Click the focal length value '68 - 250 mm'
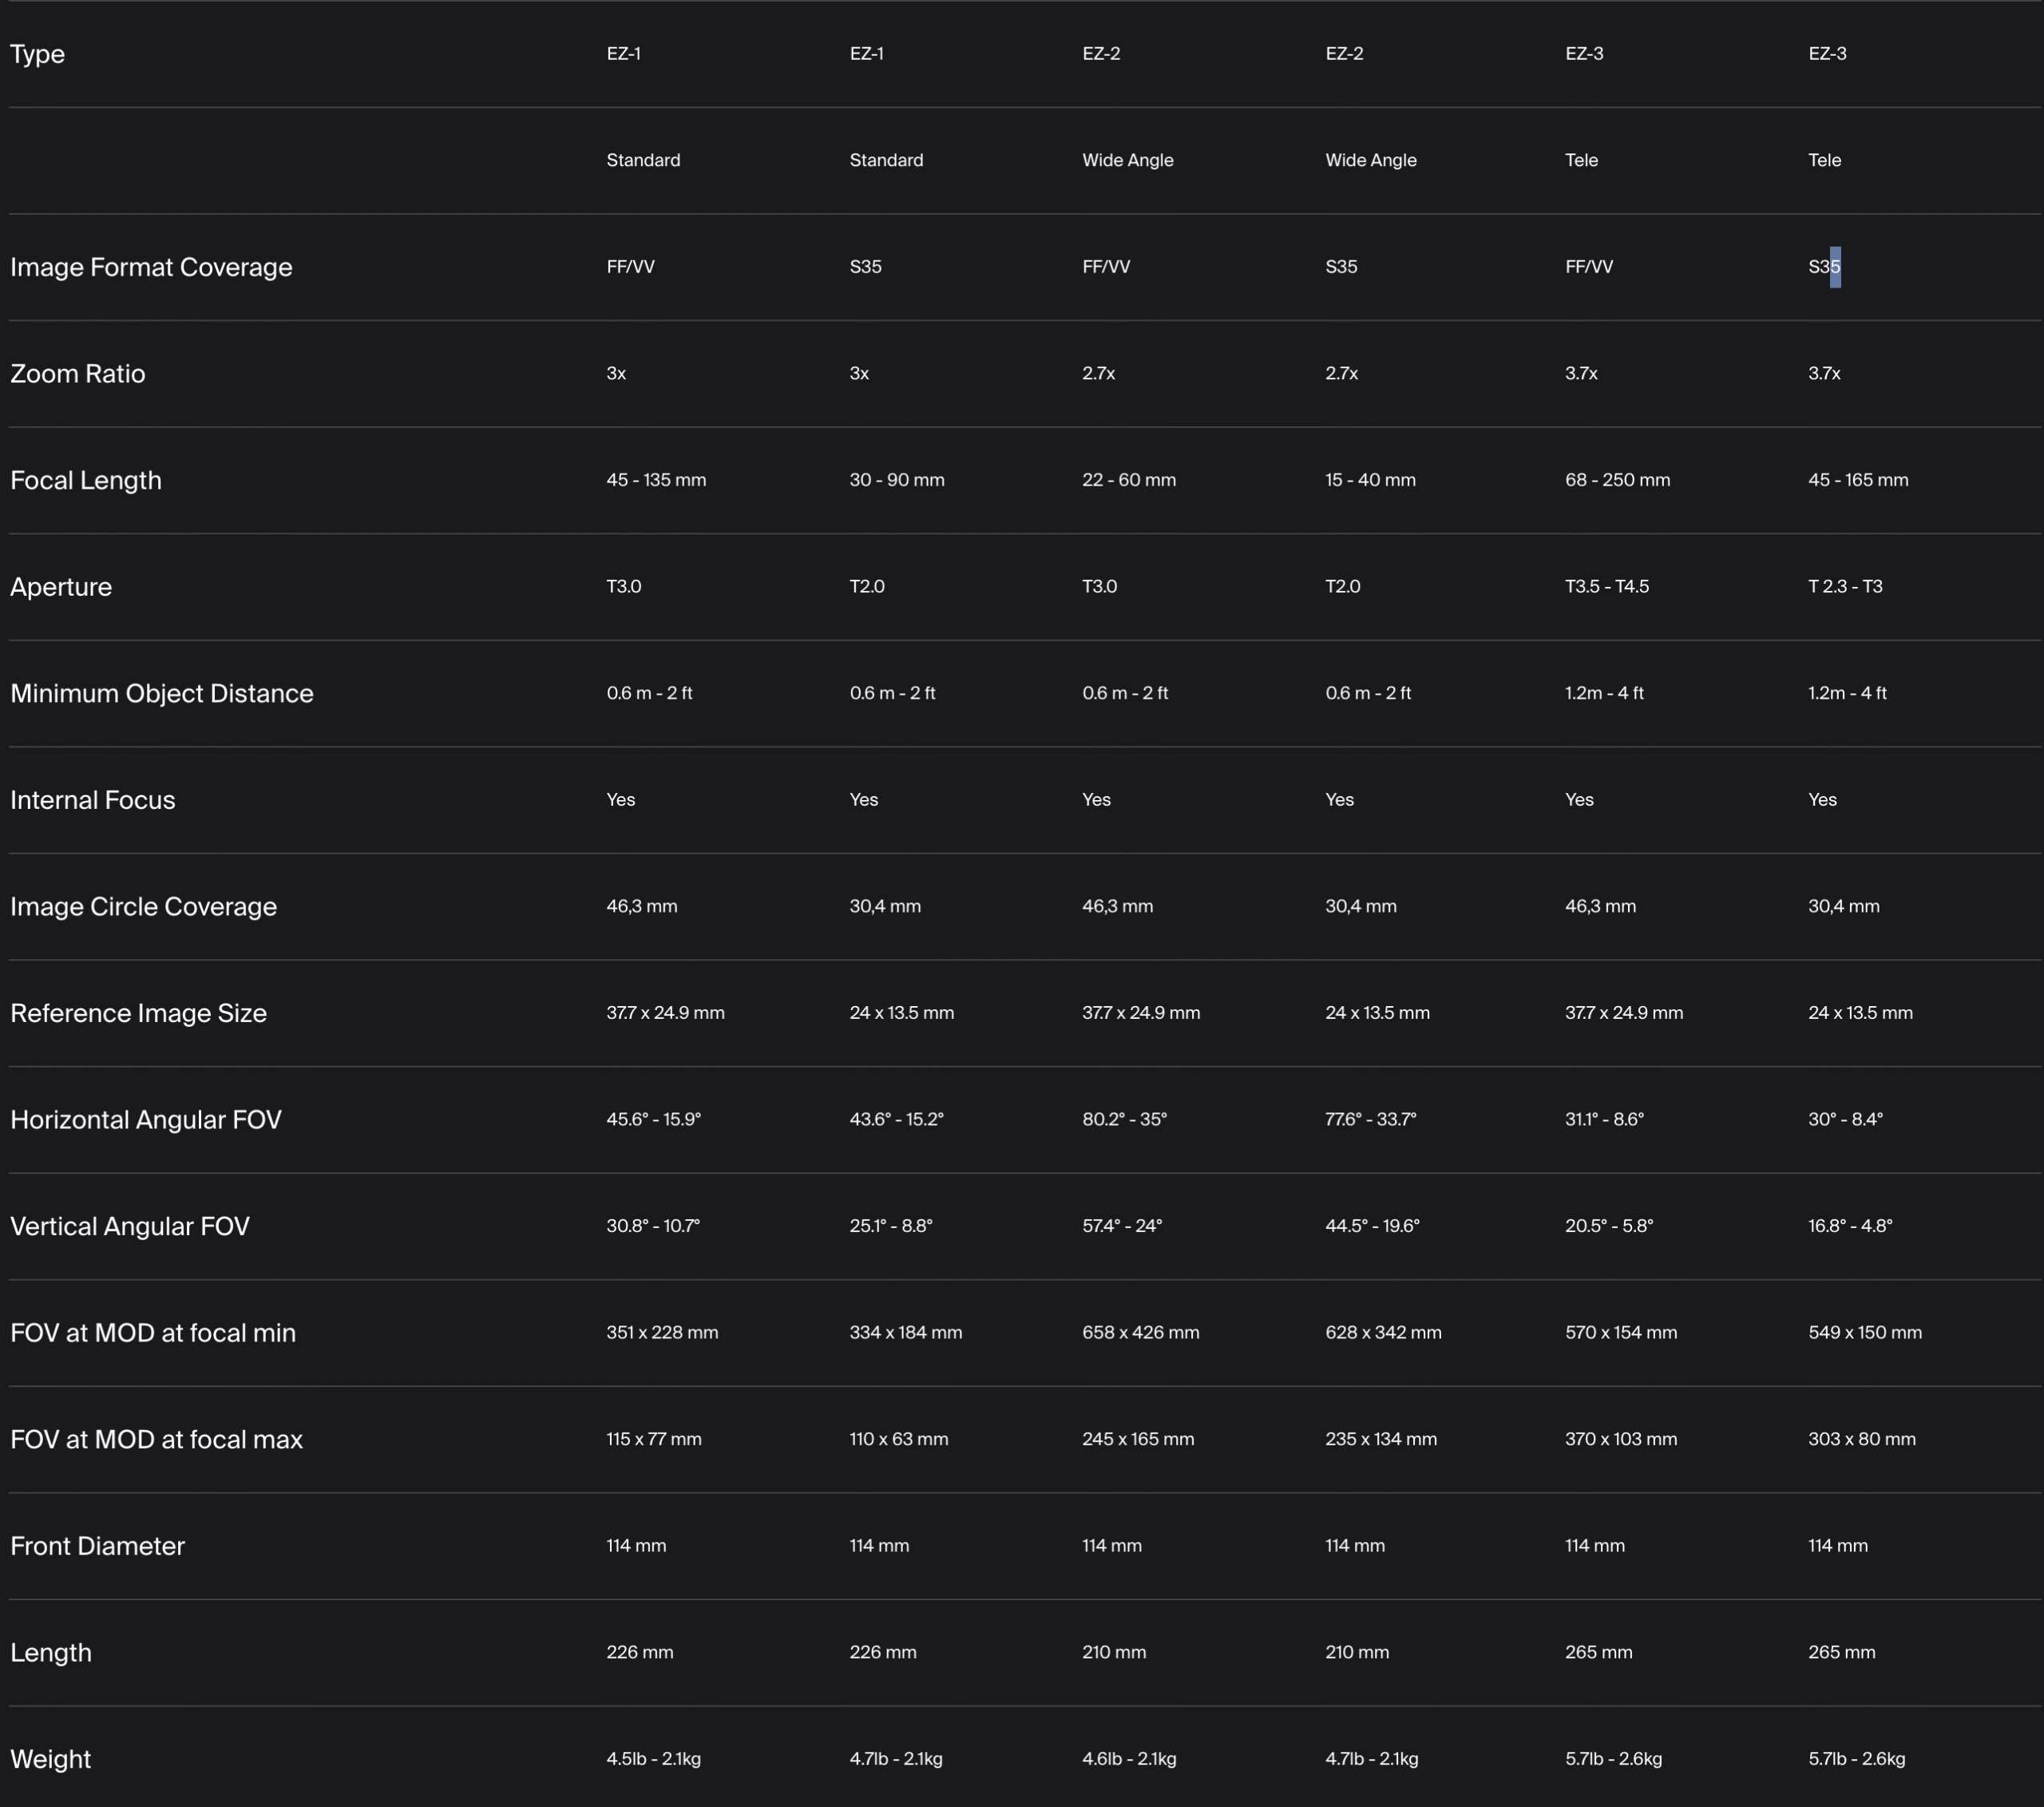Screen dimensions: 2044x1807 point(1617,480)
